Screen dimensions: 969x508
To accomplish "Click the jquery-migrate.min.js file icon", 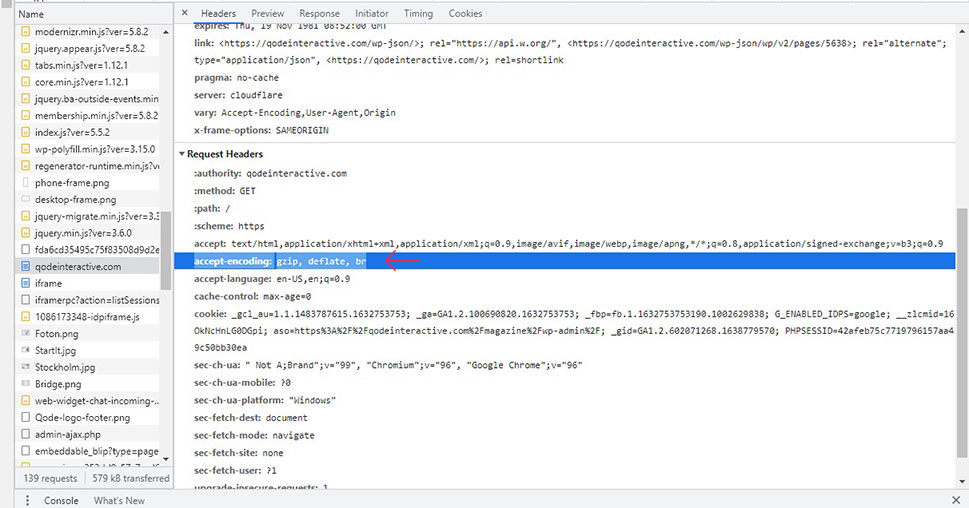I will [x=25, y=216].
